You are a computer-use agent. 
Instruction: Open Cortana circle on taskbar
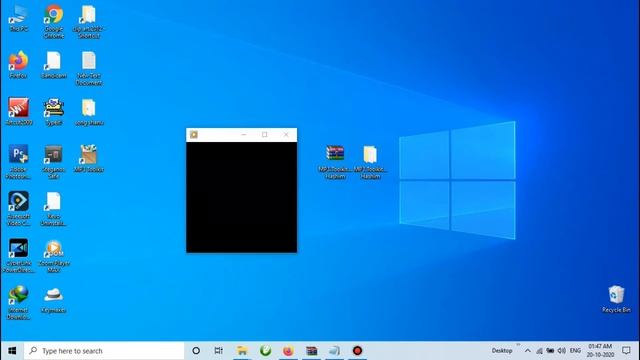pos(196,351)
